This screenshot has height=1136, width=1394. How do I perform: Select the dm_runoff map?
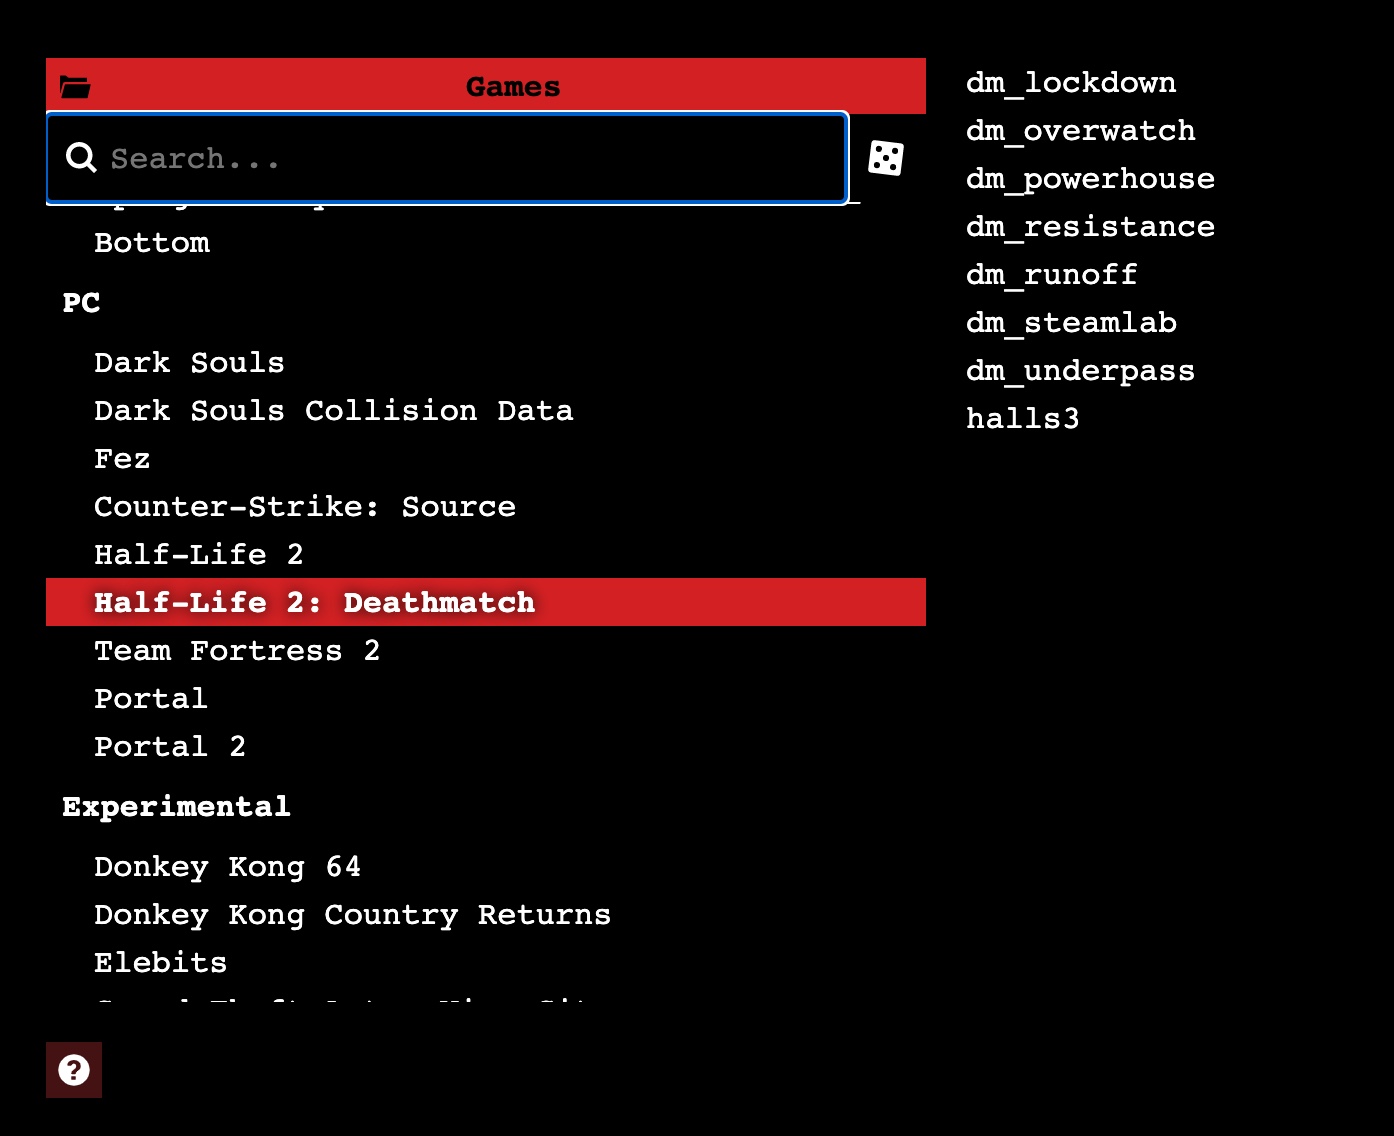point(1052,275)
